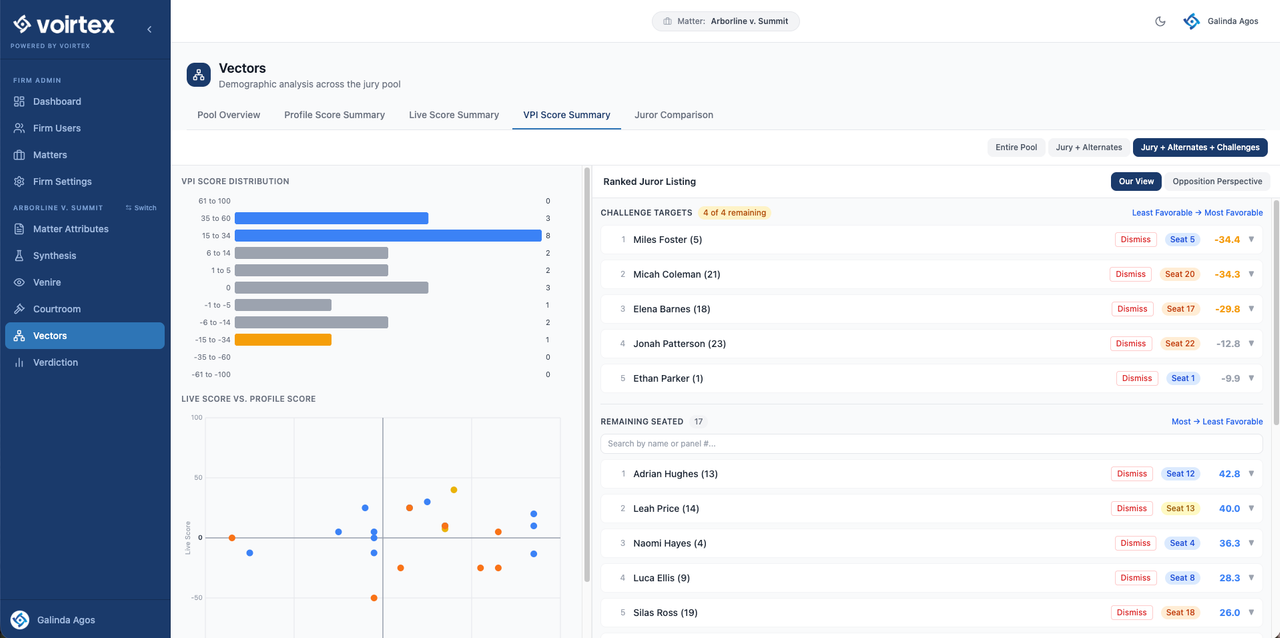The width and height of the screenshot is (1280, 638).
Task: Open Courtroom gavel icon
Action: coord(19,309)
